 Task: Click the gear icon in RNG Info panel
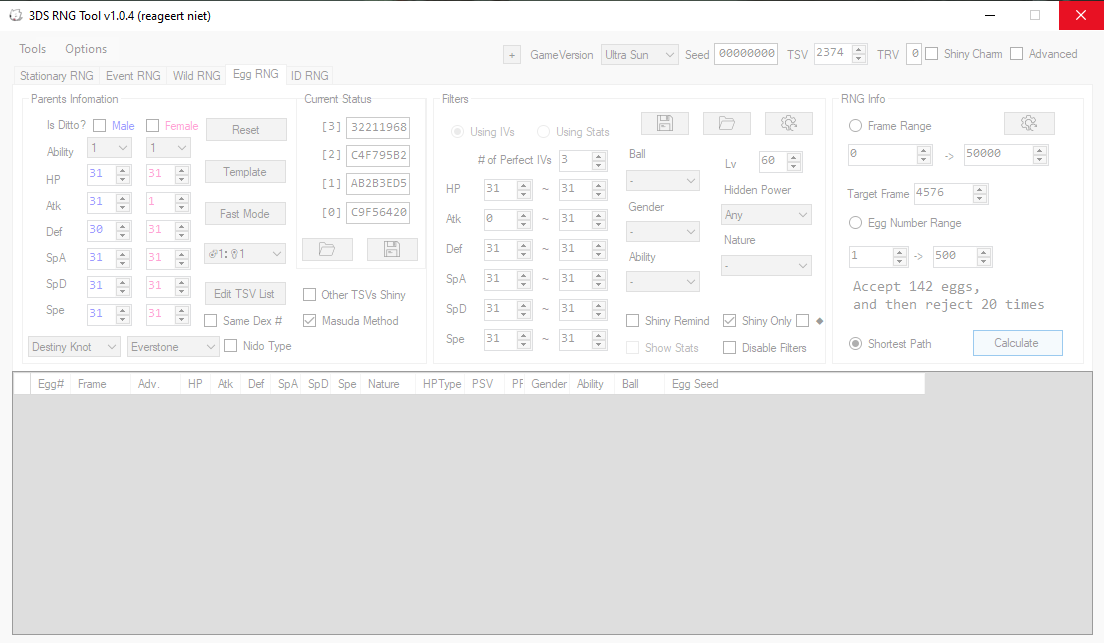pyautogui.click(x=1028, y=123)
